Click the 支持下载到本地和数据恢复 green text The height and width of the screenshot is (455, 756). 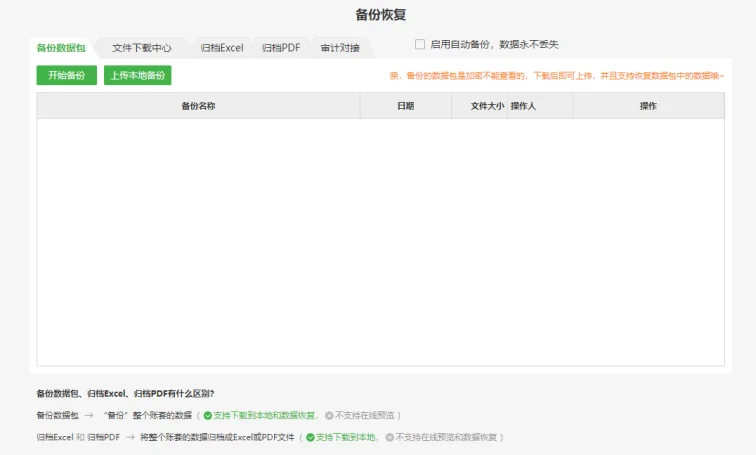click(264, 415)
